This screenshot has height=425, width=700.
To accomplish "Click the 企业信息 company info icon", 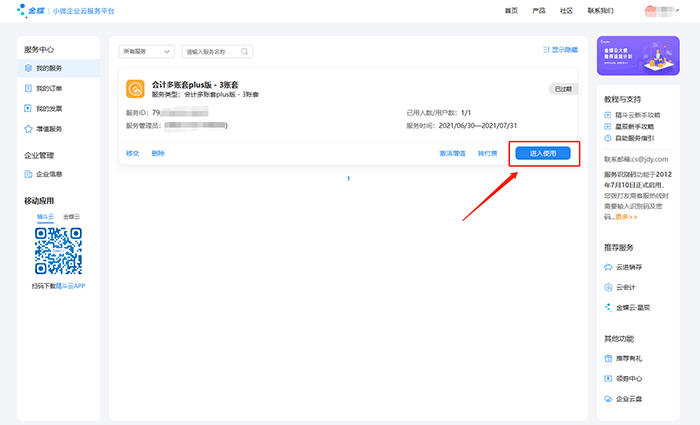I will 28,174.
